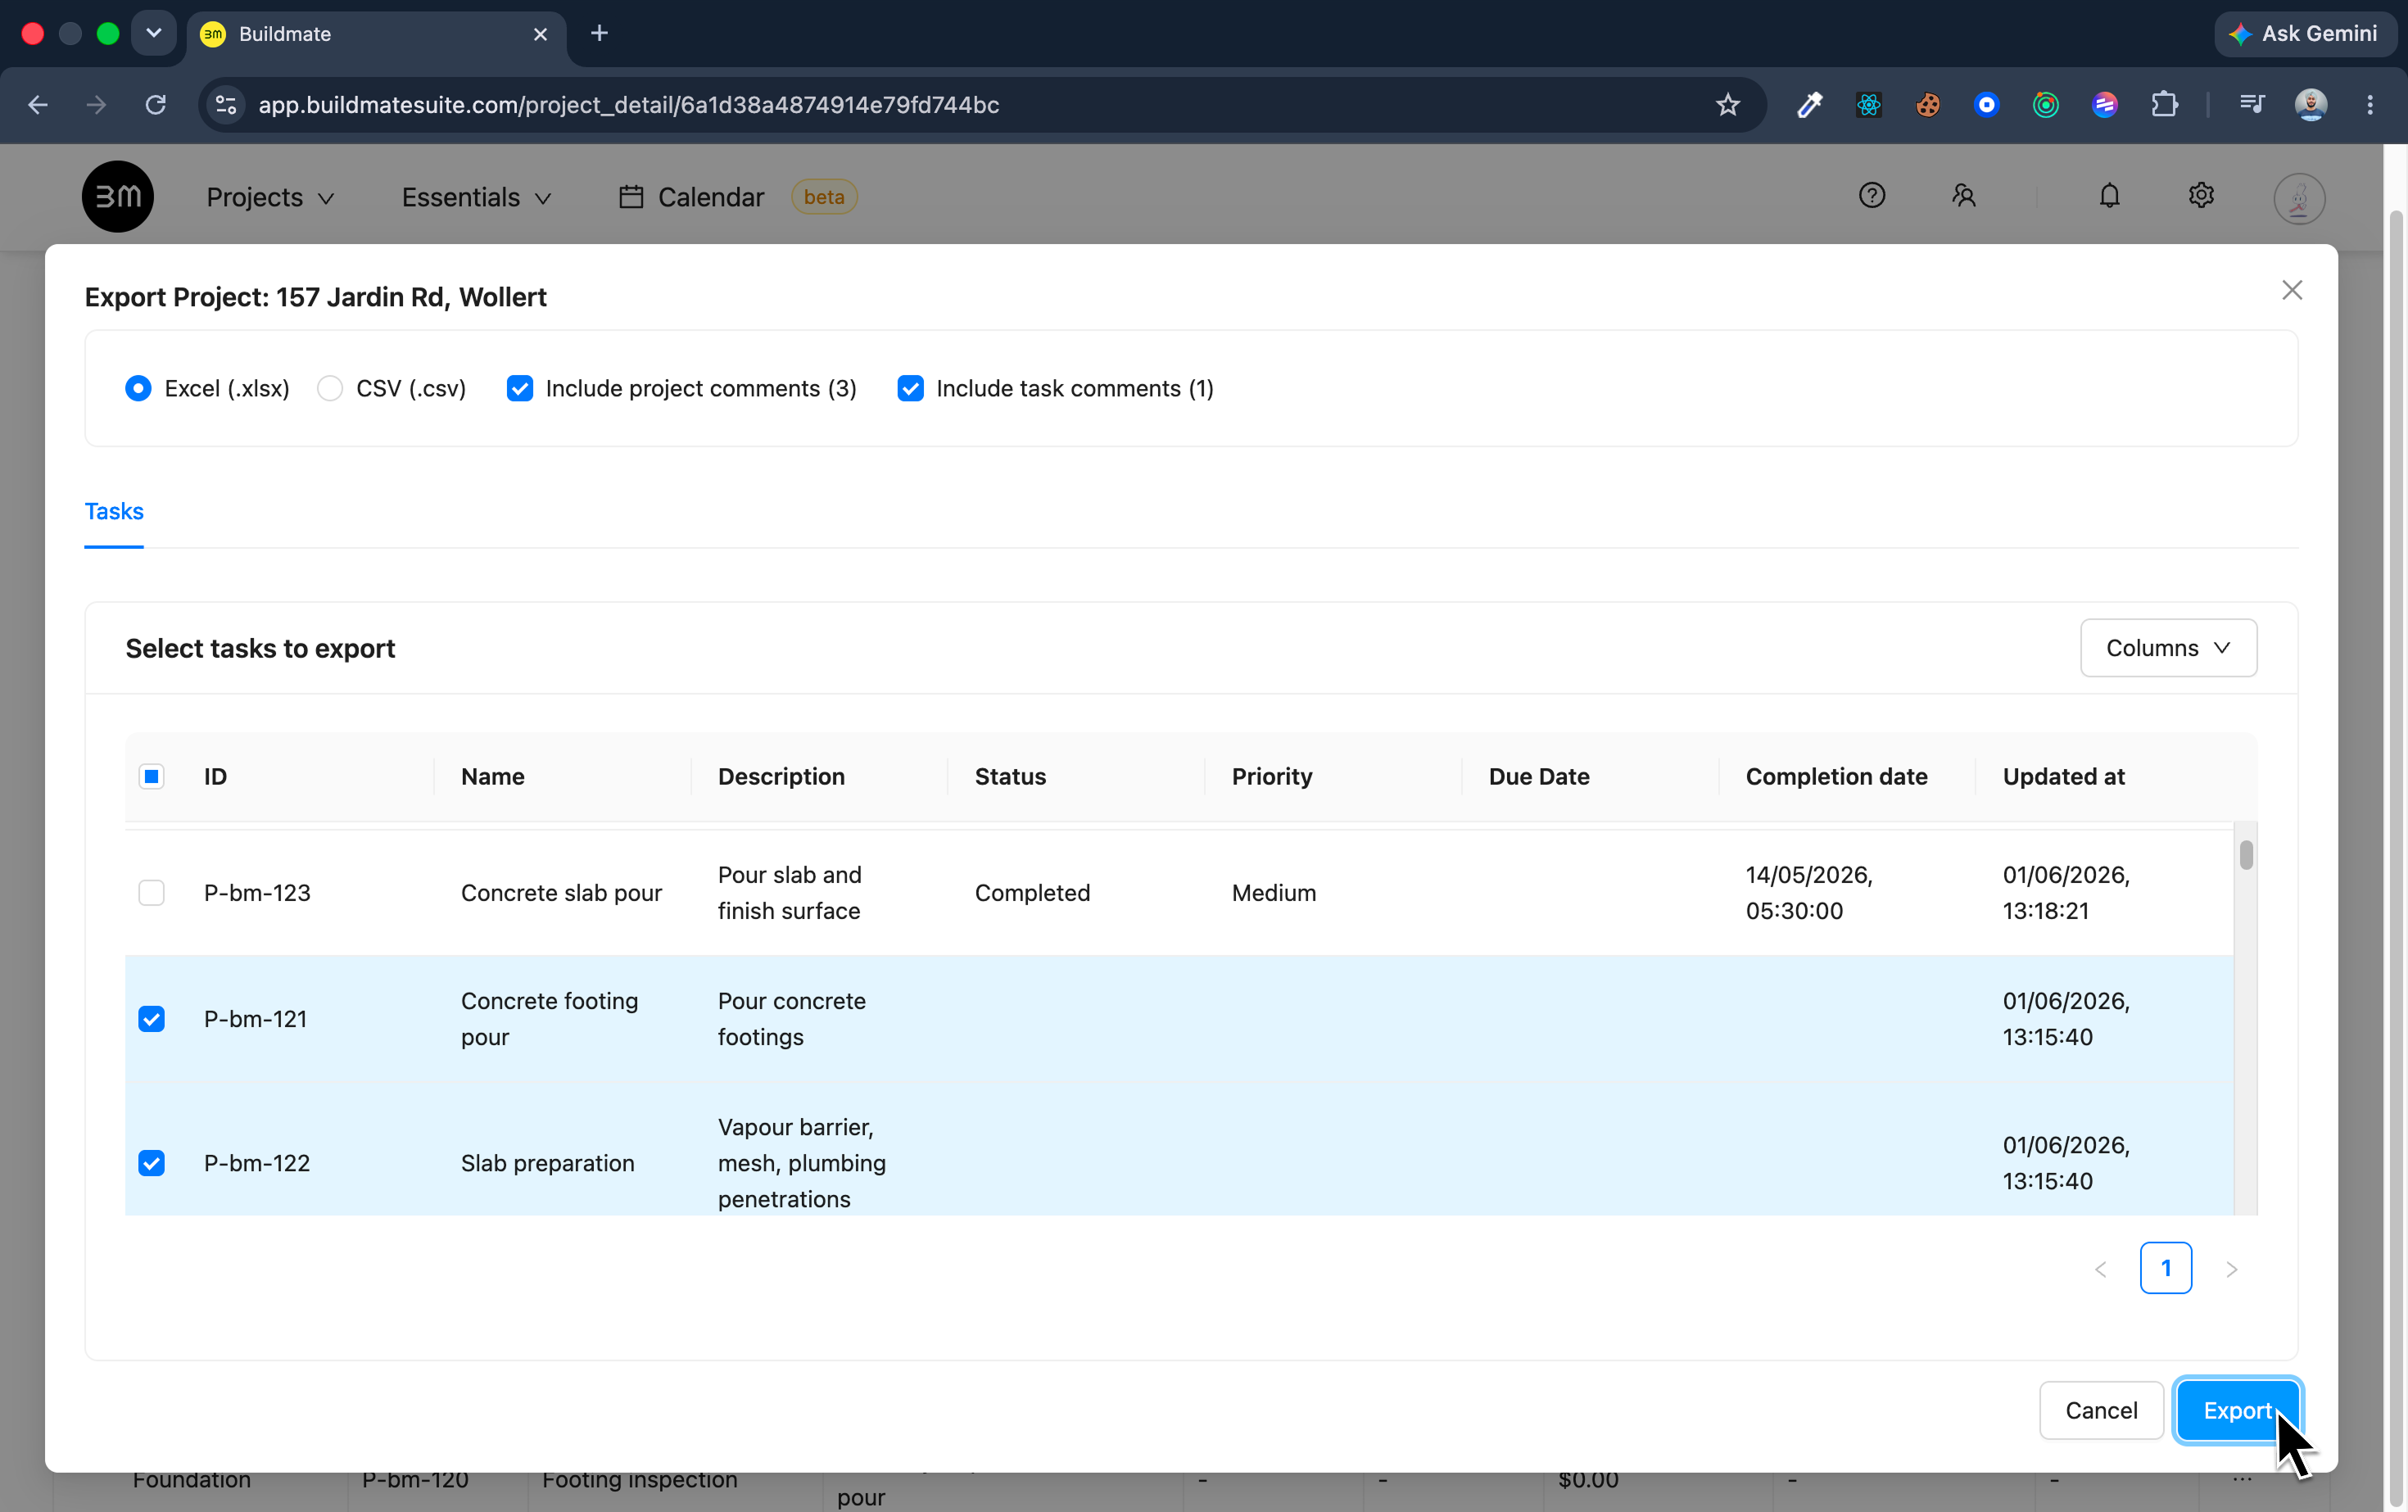The width and height of the screenshot is (2408, 1512).
Task: Open browser extensions puzzle icon
Action: pos(2164,105)
